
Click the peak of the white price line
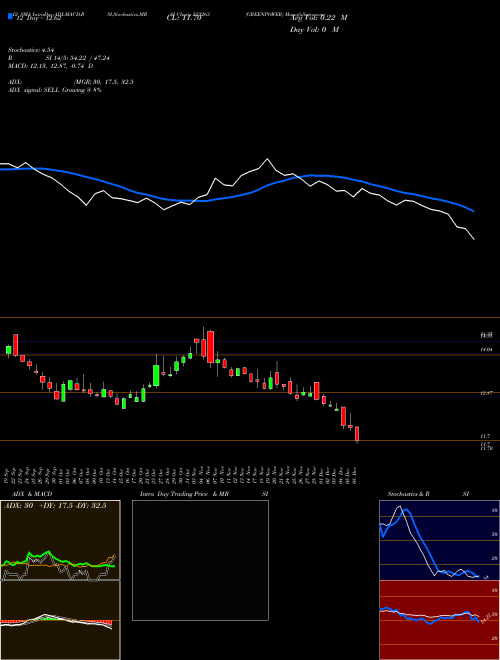(267, 159)
